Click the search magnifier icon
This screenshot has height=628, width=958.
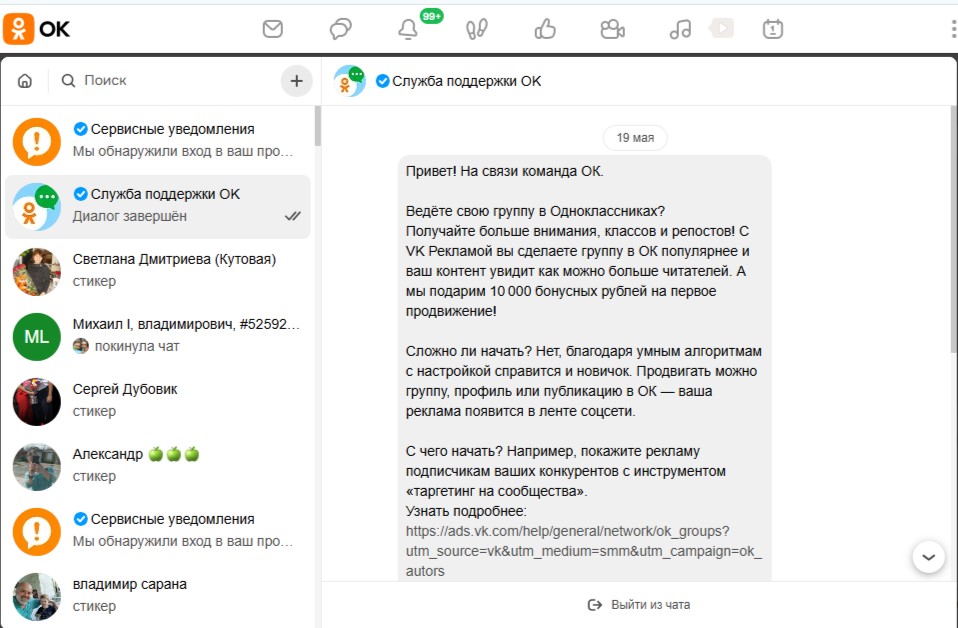pyautogui.click(x=68, y=81)
